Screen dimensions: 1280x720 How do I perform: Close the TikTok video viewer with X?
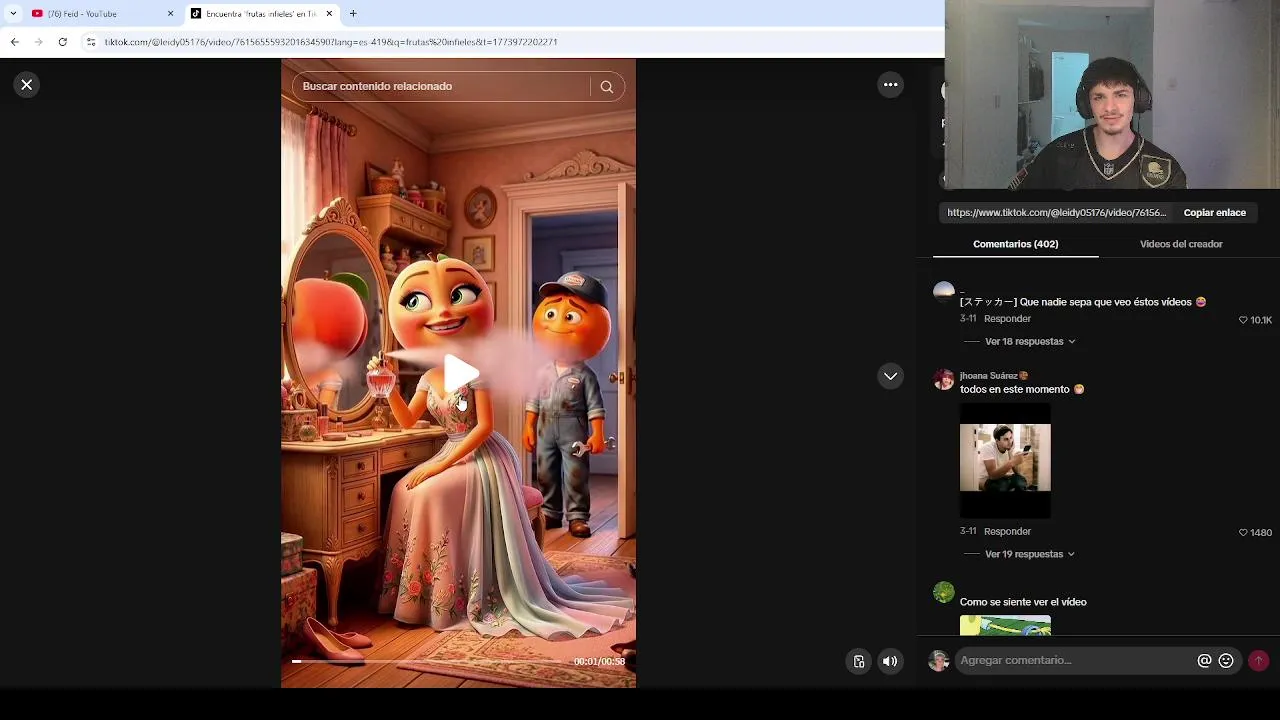27,85
